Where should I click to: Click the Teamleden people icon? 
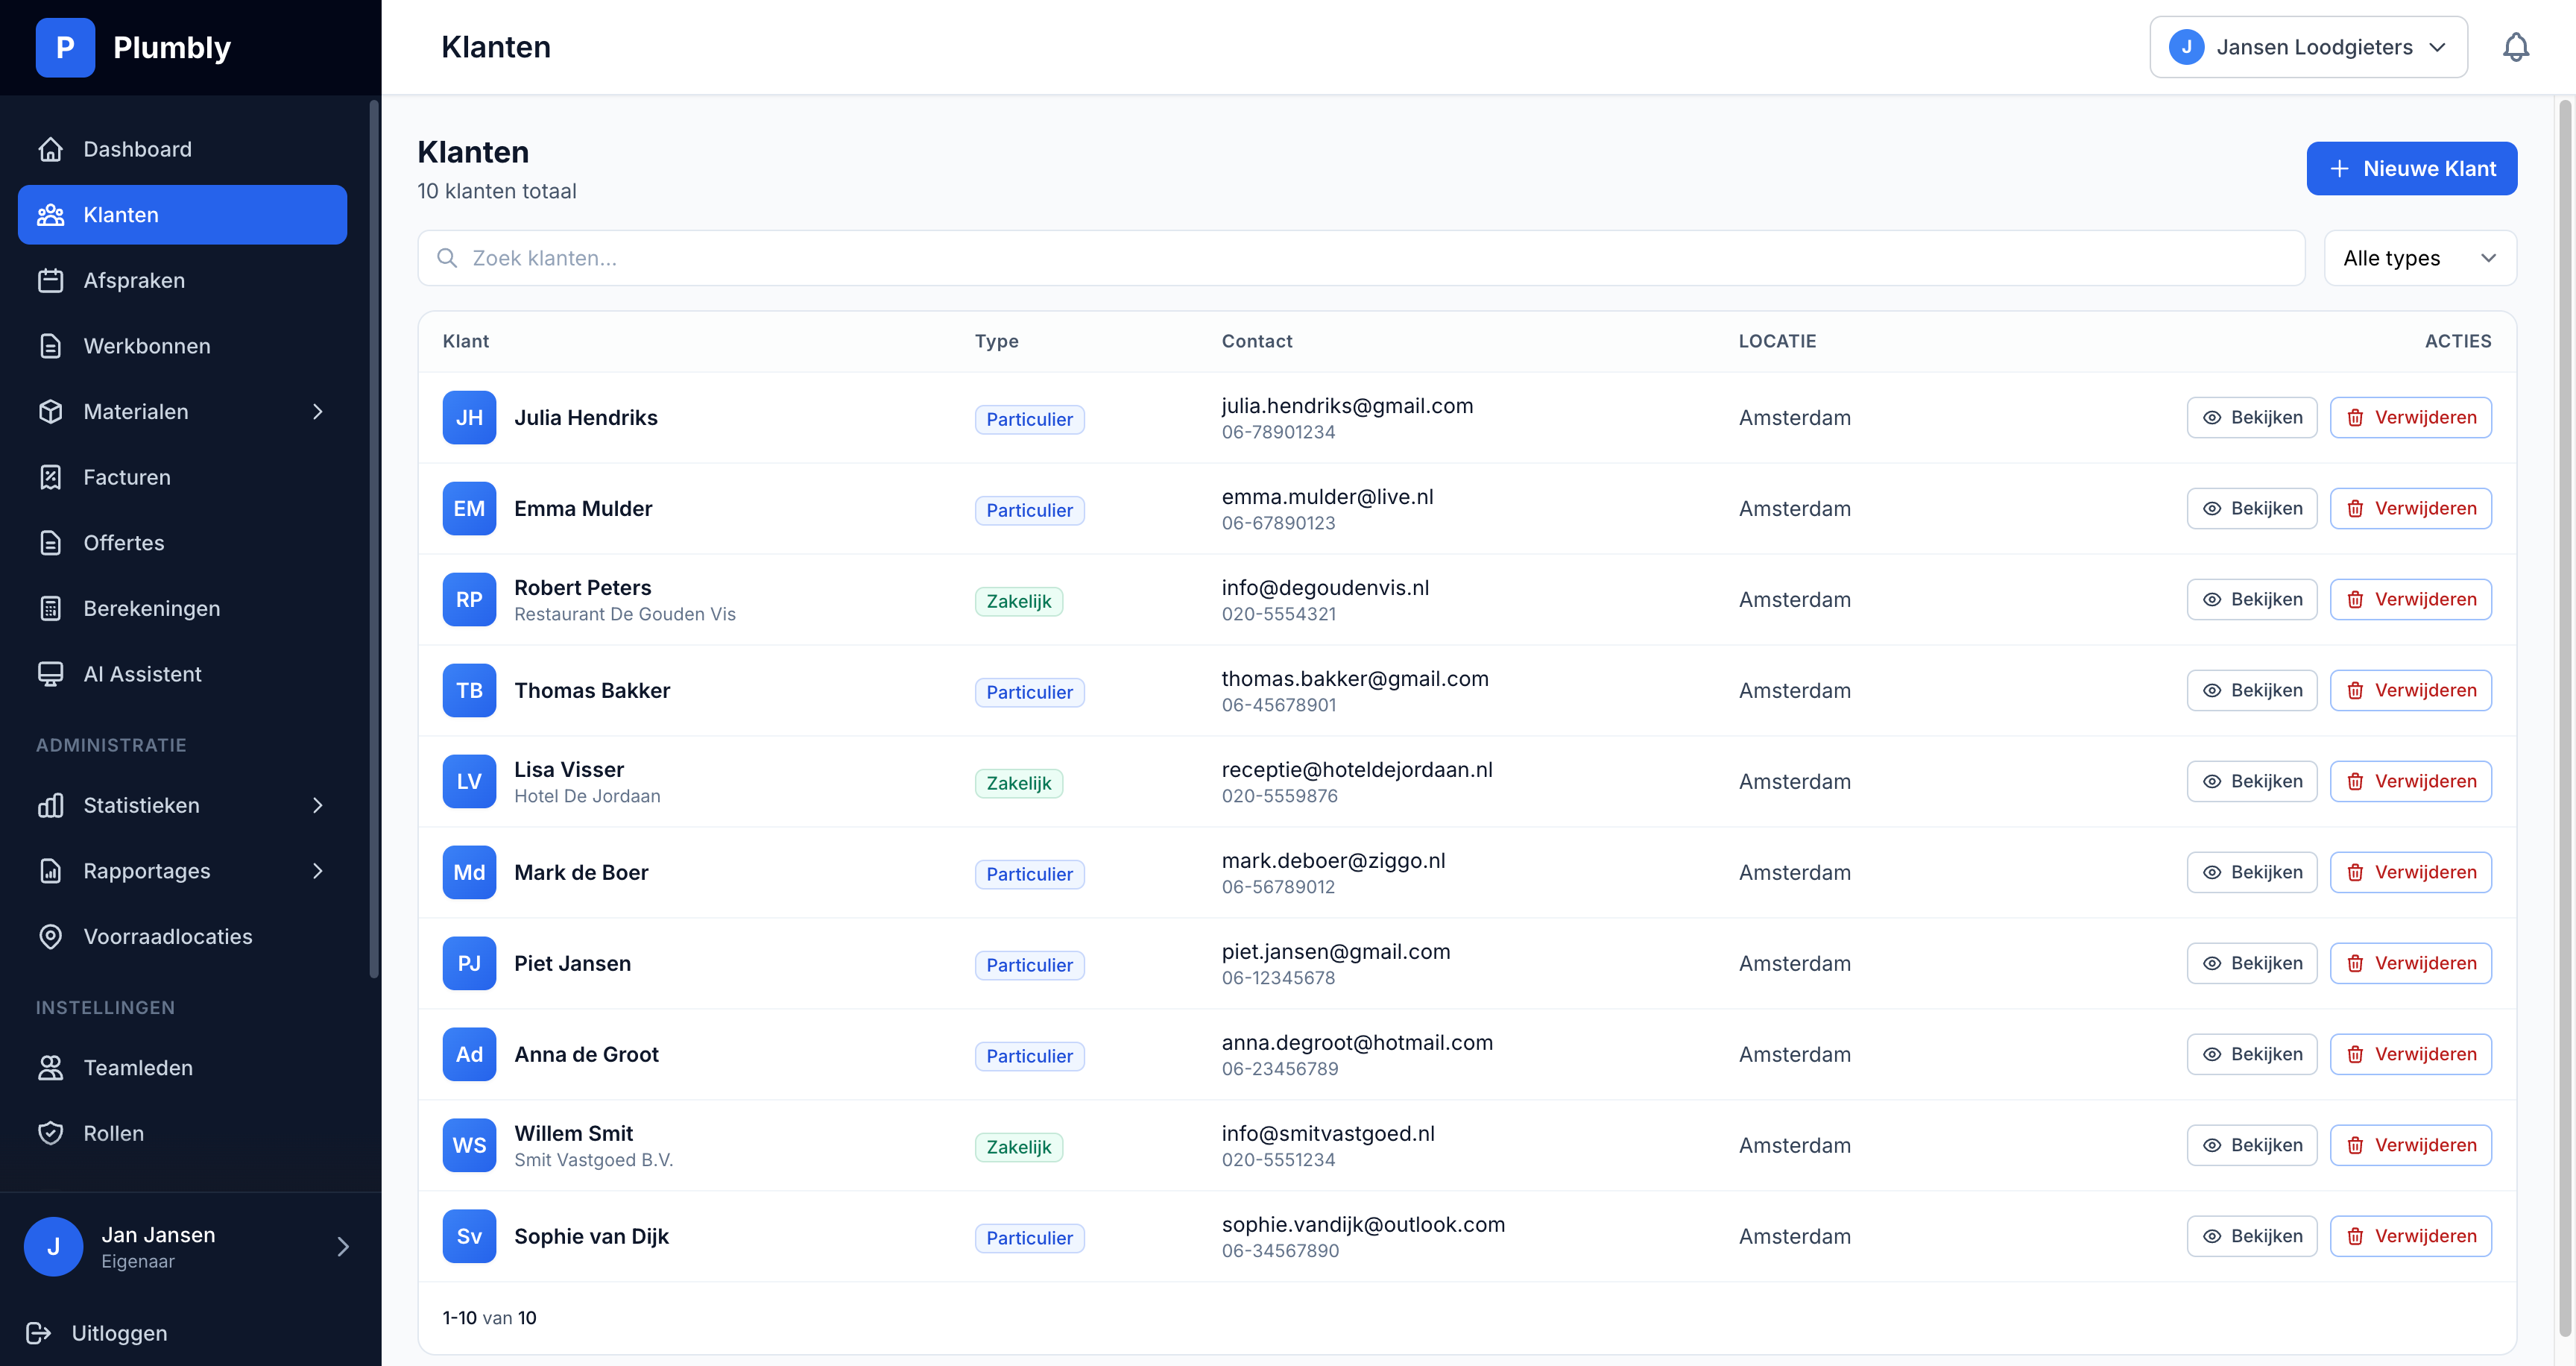(50, 1067)
